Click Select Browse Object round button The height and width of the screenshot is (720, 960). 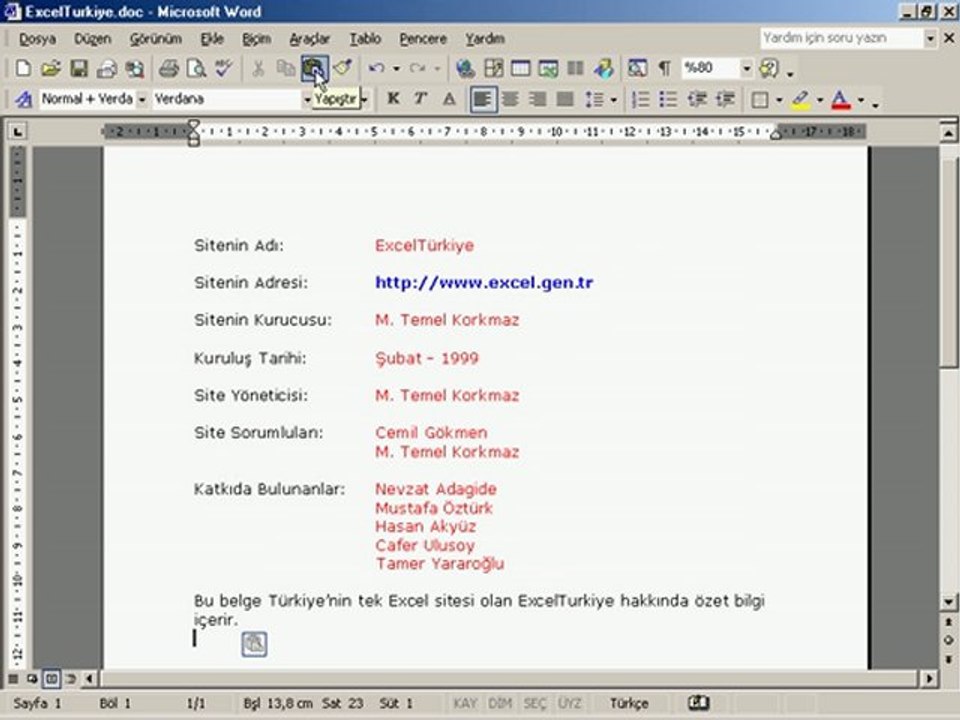coord(948,640)
